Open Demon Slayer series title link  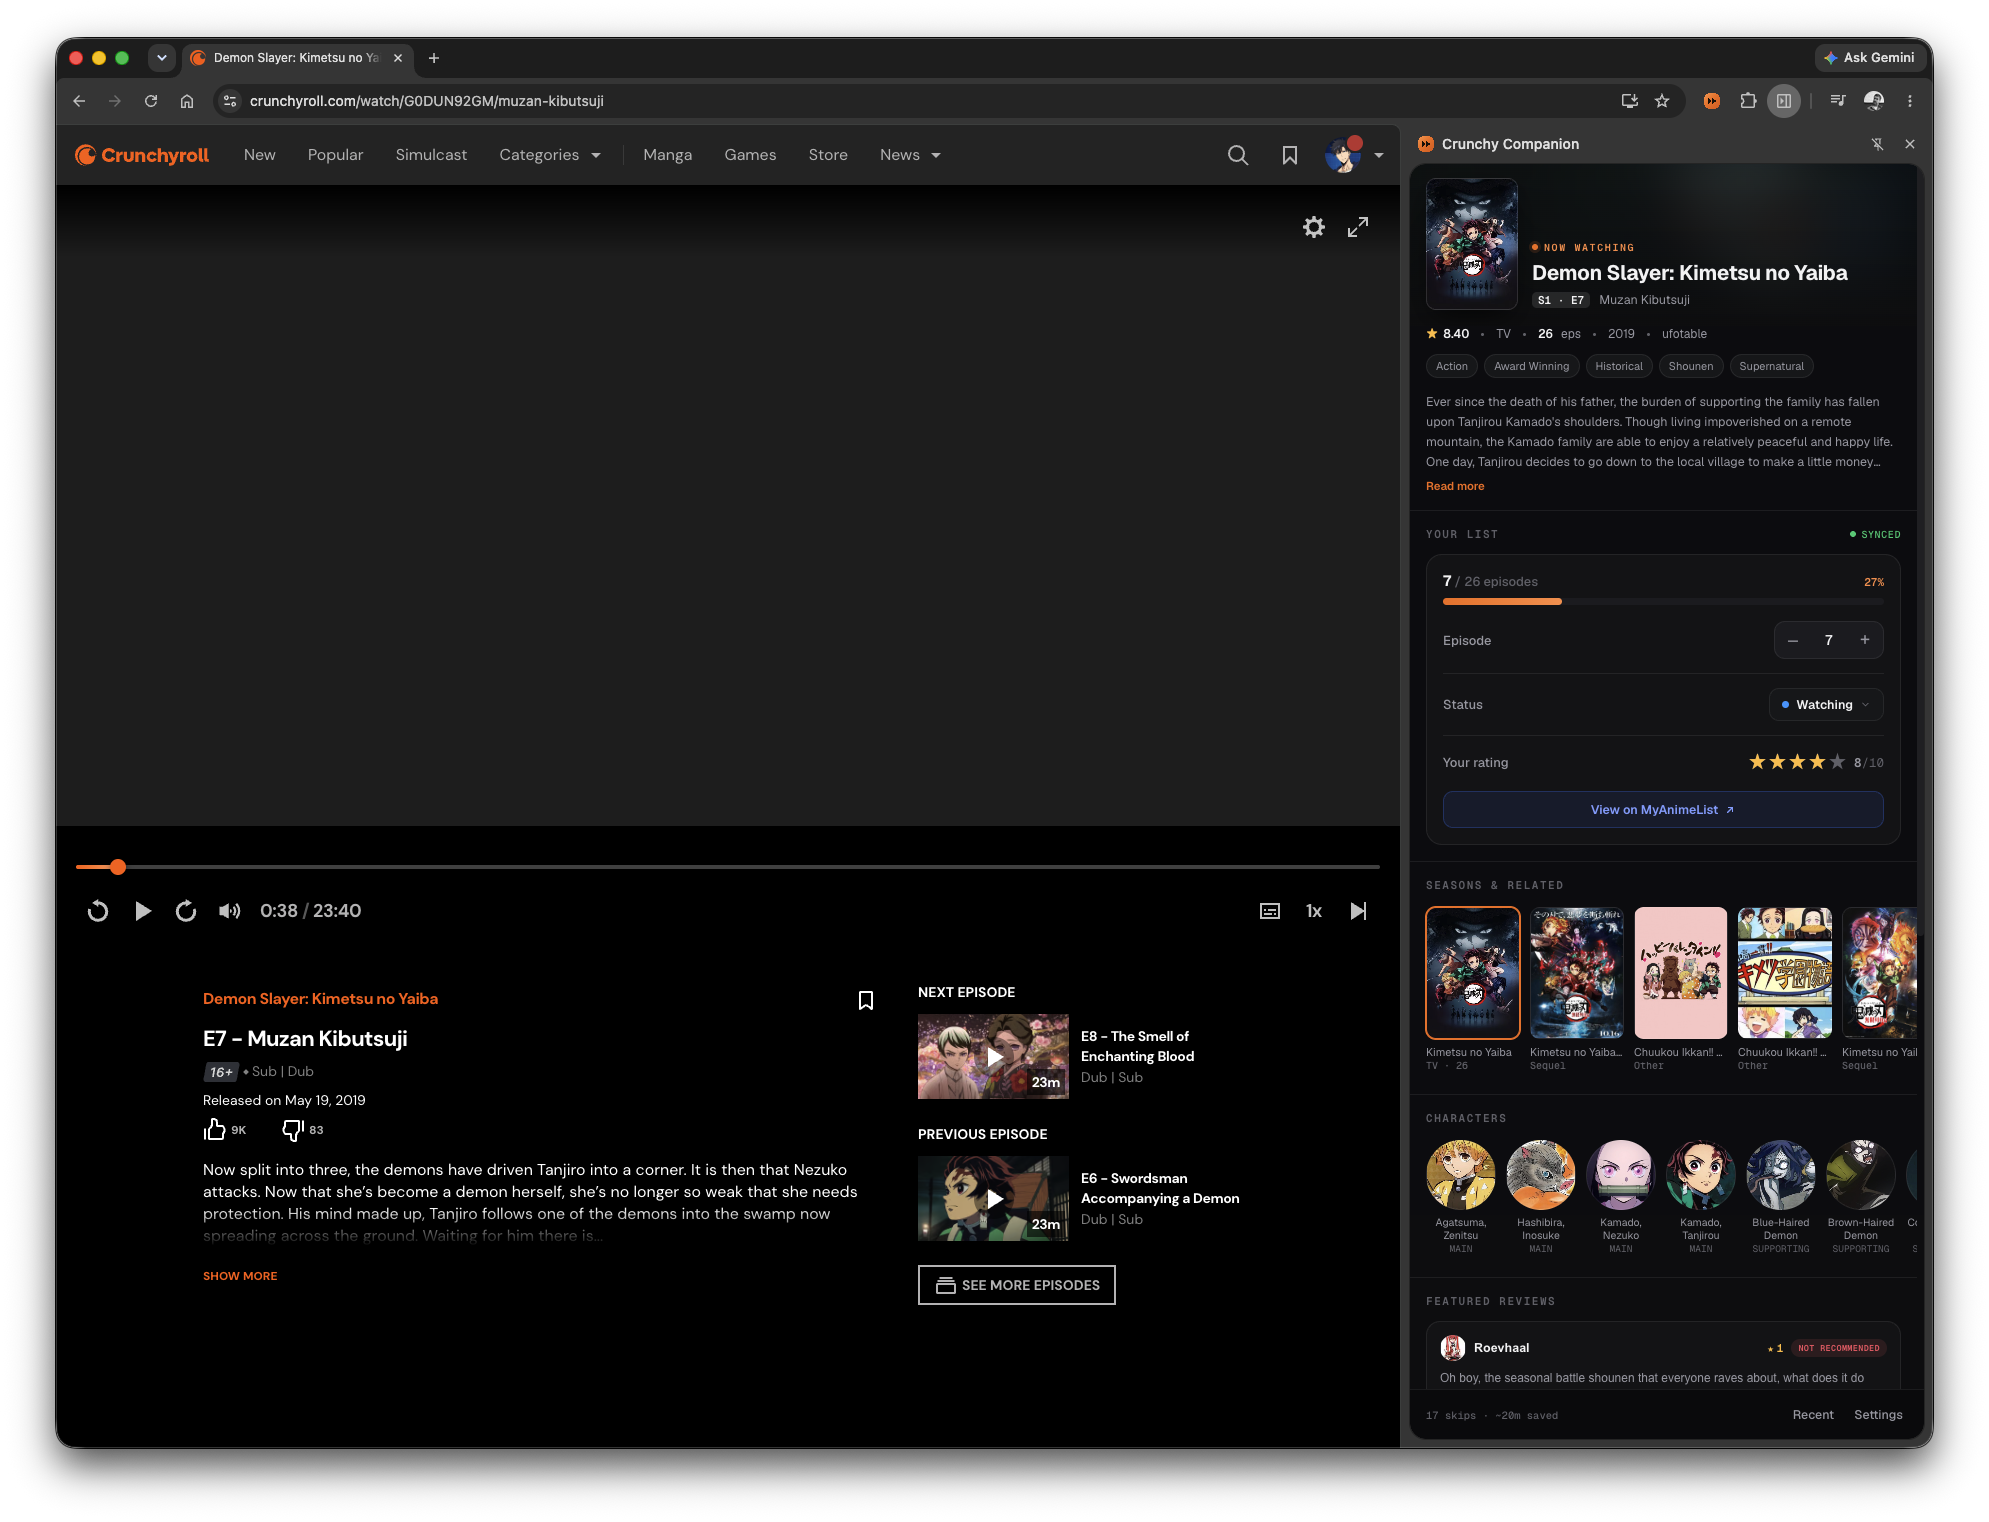(x=320, y=999)
